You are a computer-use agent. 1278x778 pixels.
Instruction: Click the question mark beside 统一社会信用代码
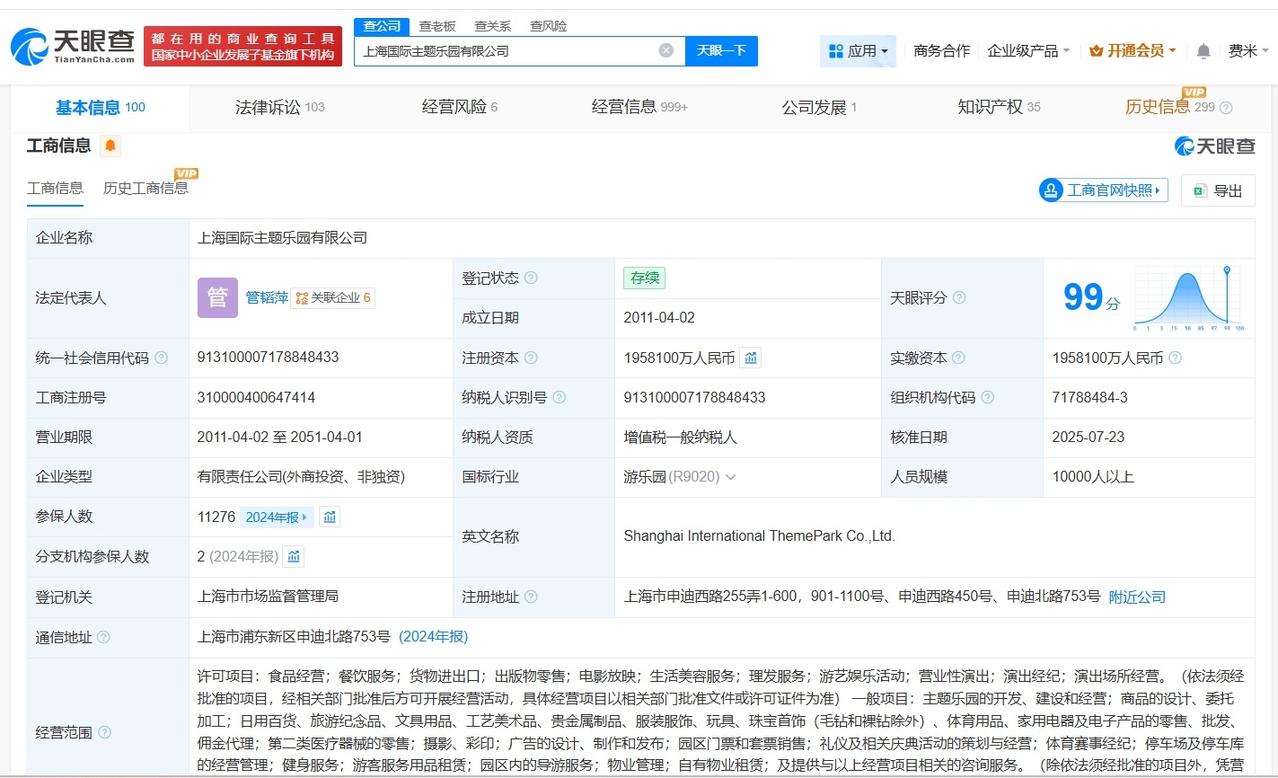[161, 357]
